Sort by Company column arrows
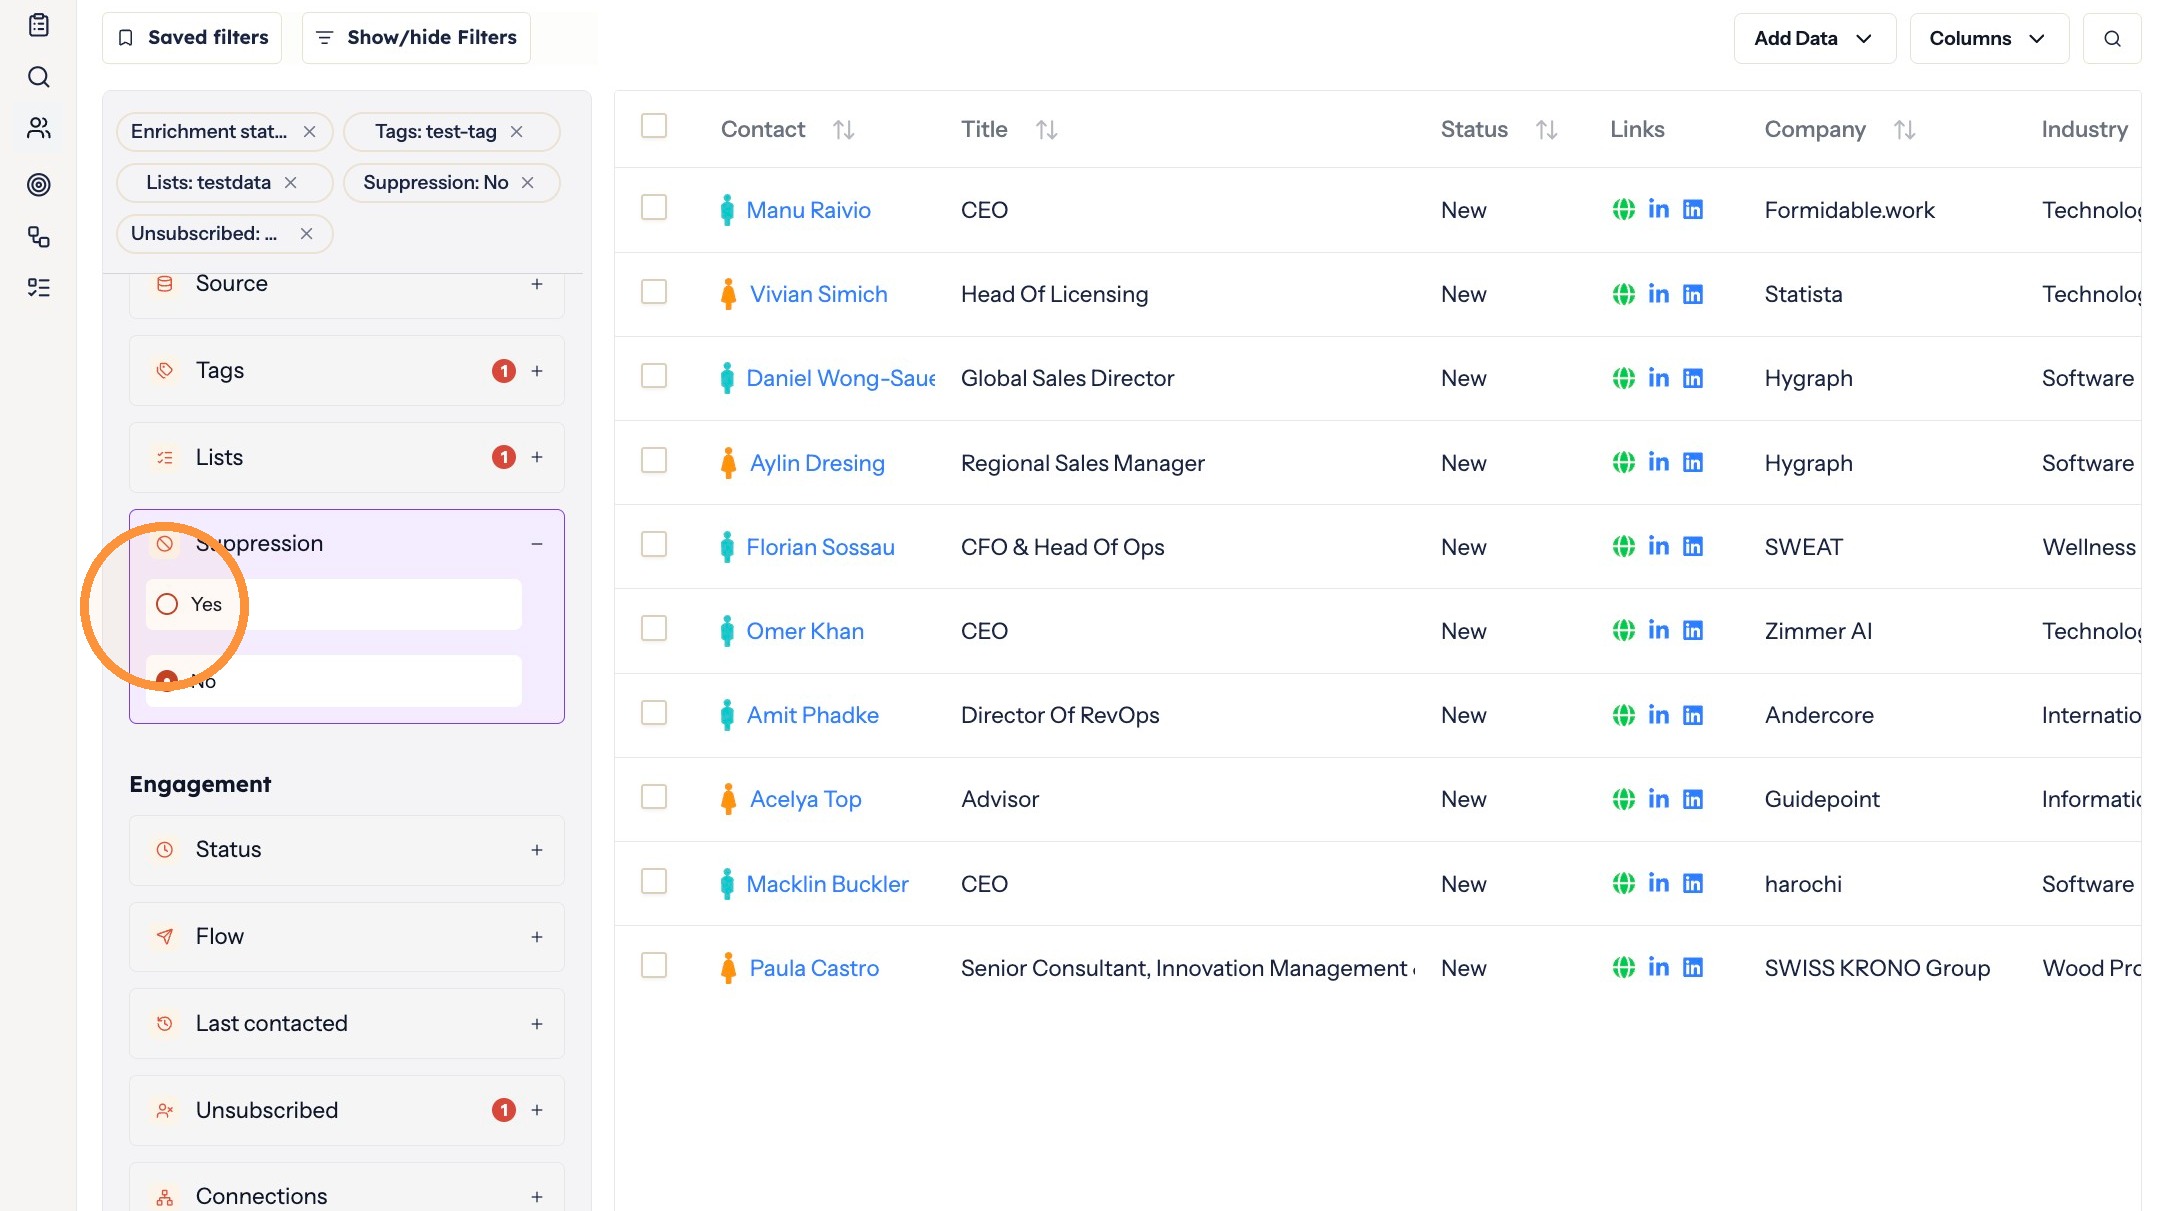 [1904, 130]
